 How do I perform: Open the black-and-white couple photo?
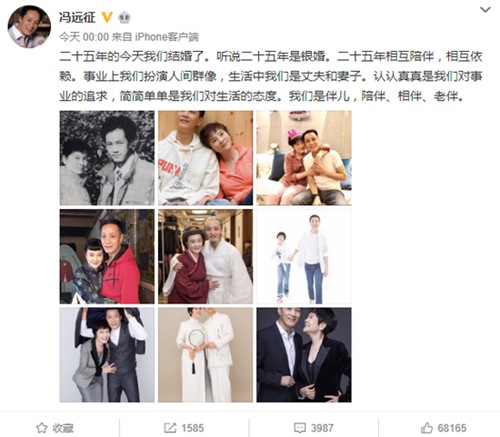point(107,158)
